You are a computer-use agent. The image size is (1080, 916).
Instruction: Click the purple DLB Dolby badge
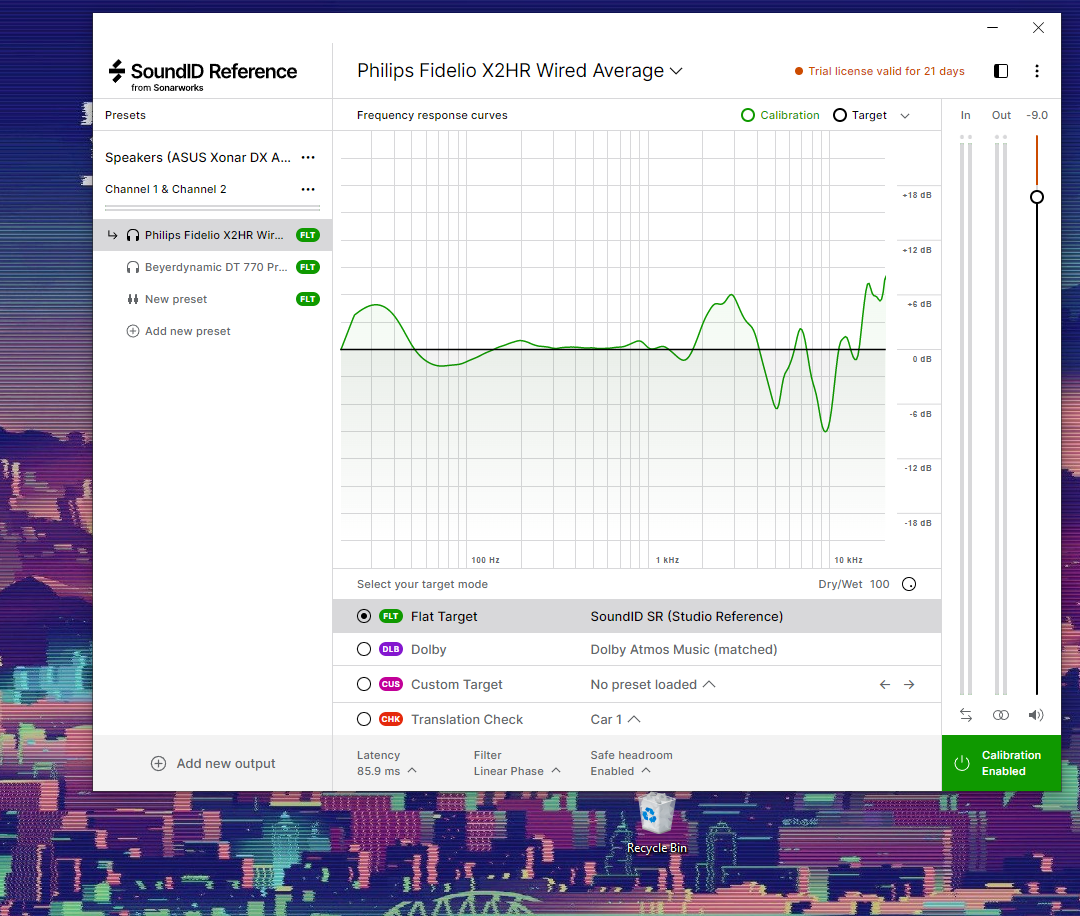(391, 649)
